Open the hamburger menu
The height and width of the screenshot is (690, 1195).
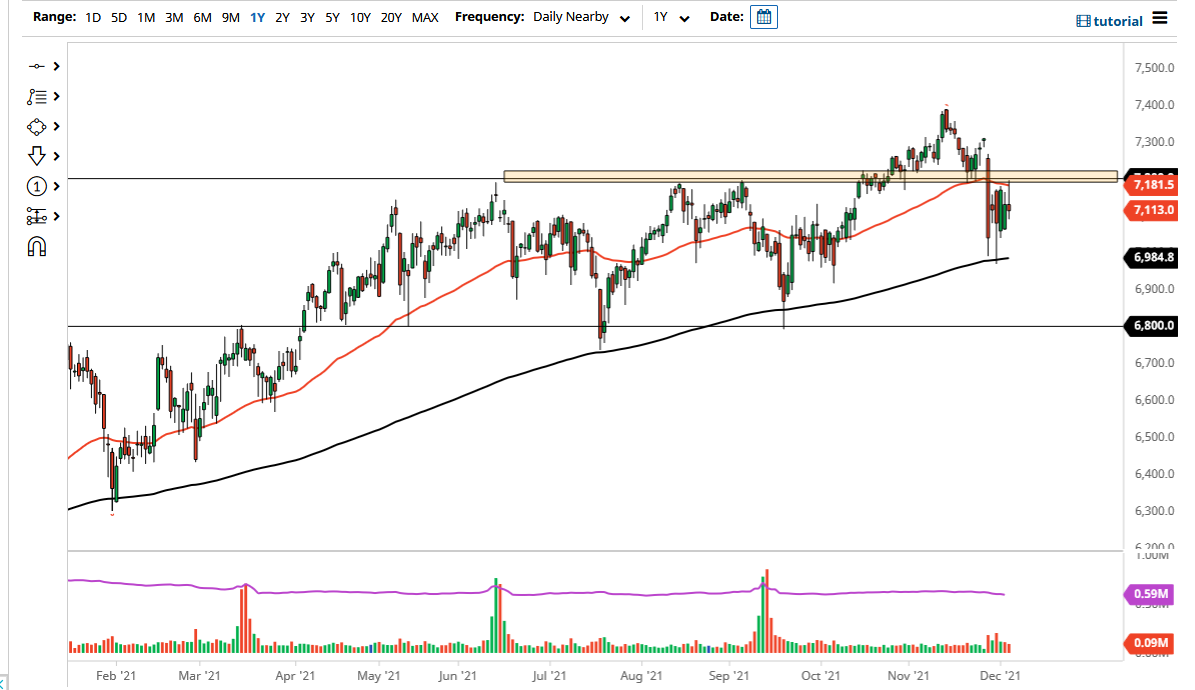(1159, 18)
